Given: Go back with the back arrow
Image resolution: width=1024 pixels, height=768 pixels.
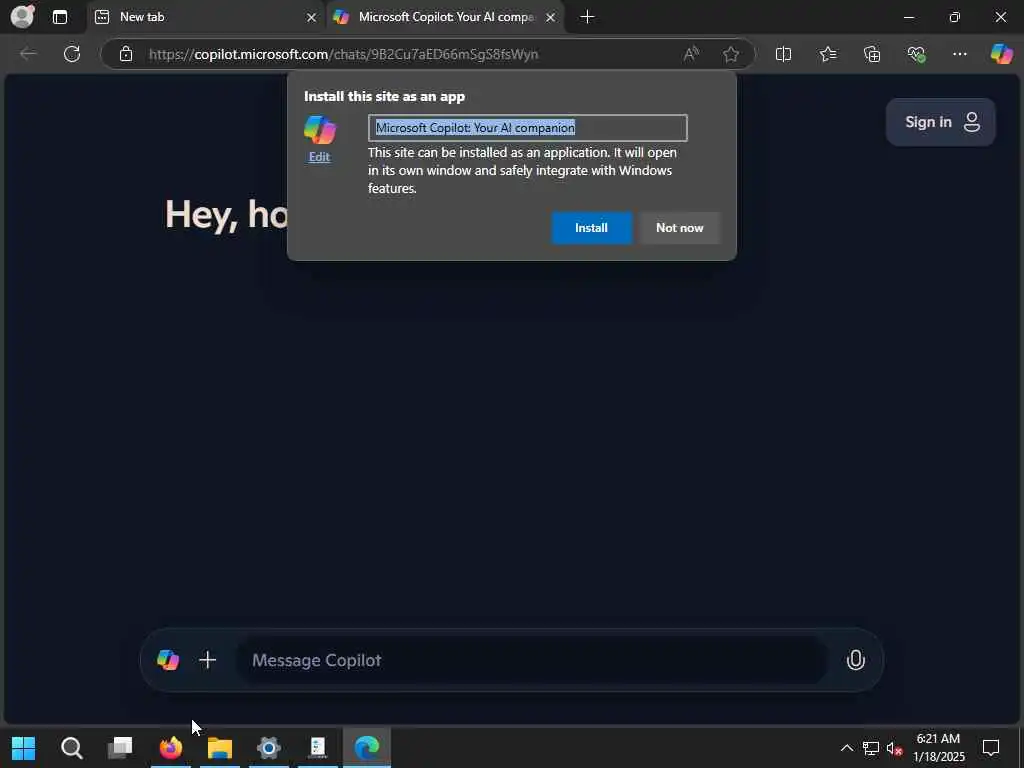Looking at the screenshot, I should coord(28,54).
